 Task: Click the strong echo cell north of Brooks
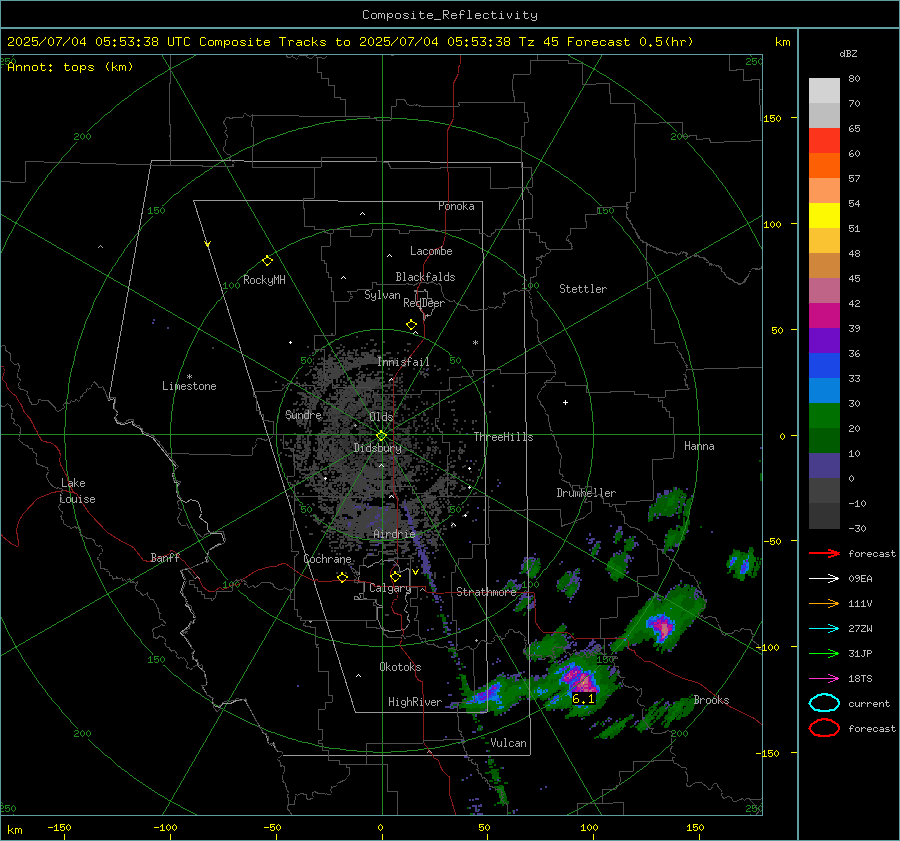[x=661, y=626]
